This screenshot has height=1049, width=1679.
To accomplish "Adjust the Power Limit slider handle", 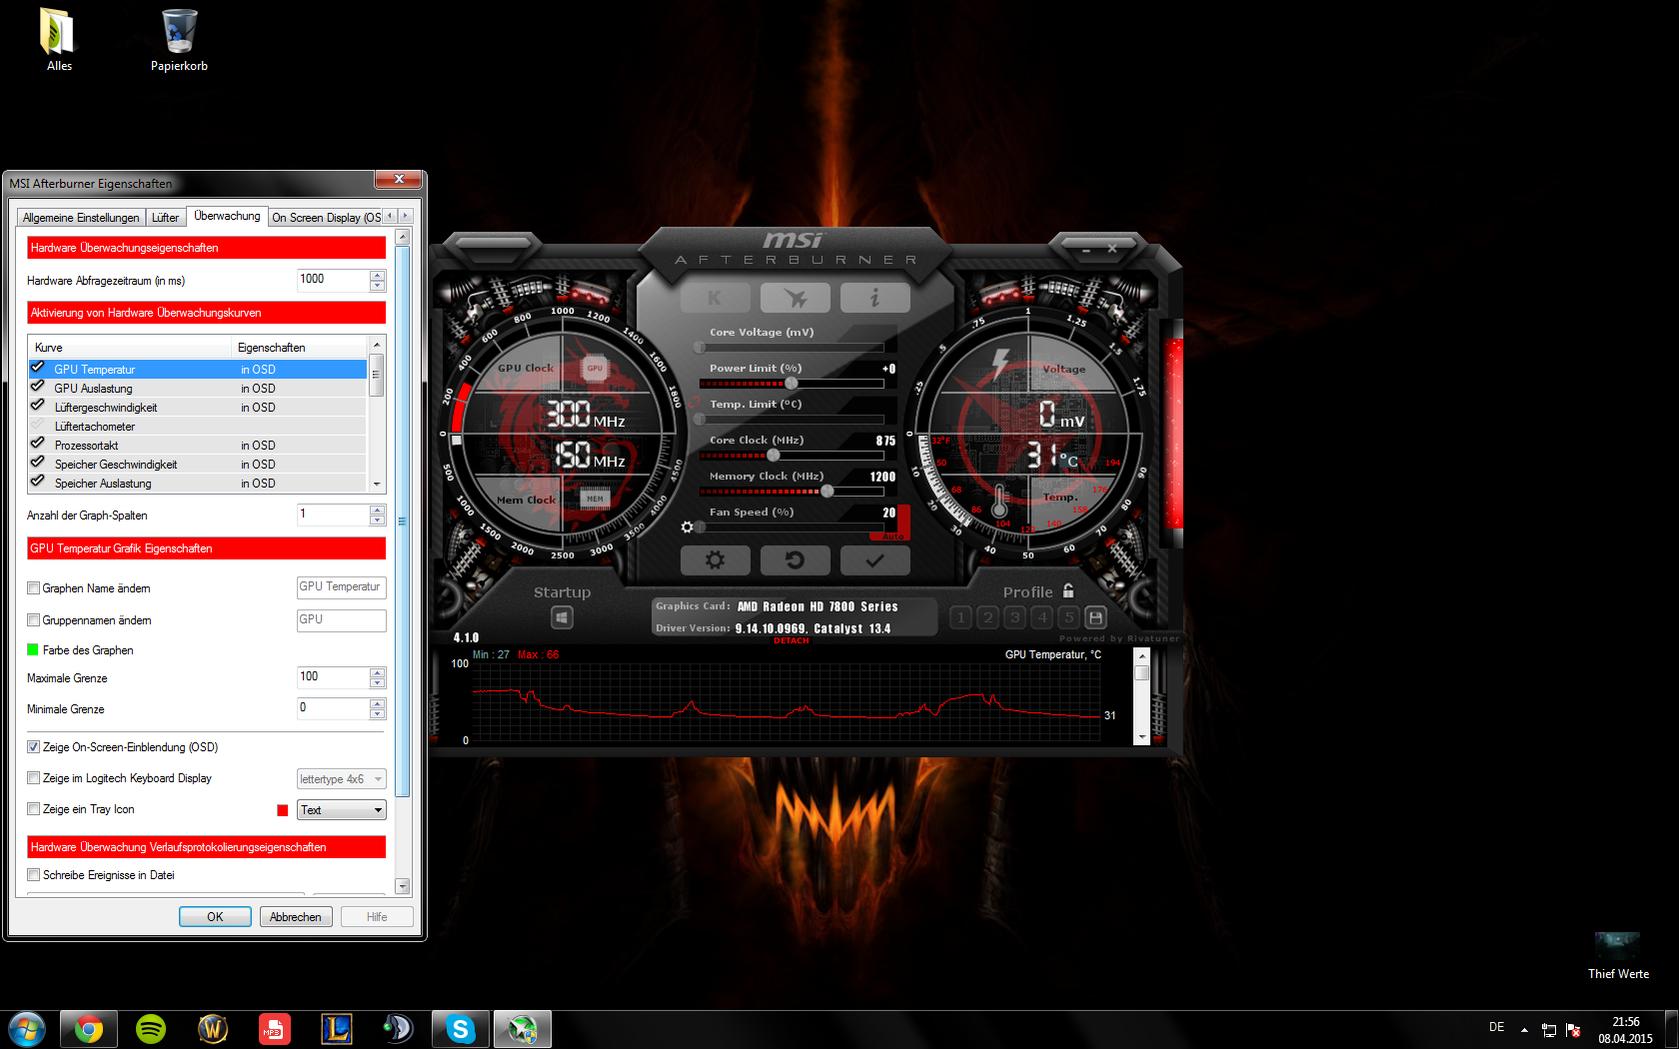I will (x=791, y=383).
